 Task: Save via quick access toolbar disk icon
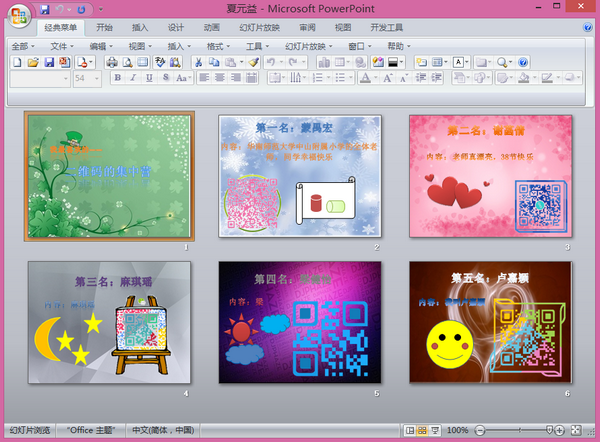click(45, 9)
